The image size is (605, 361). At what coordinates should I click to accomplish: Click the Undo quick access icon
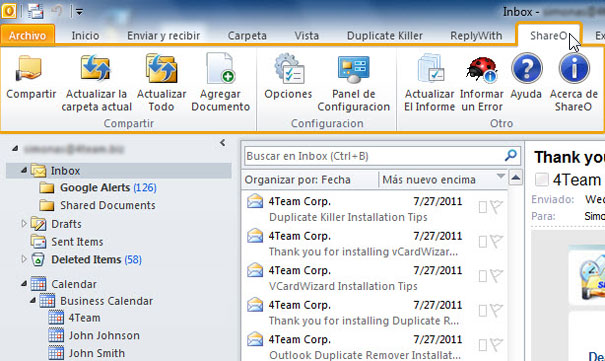tap(57, 11)
